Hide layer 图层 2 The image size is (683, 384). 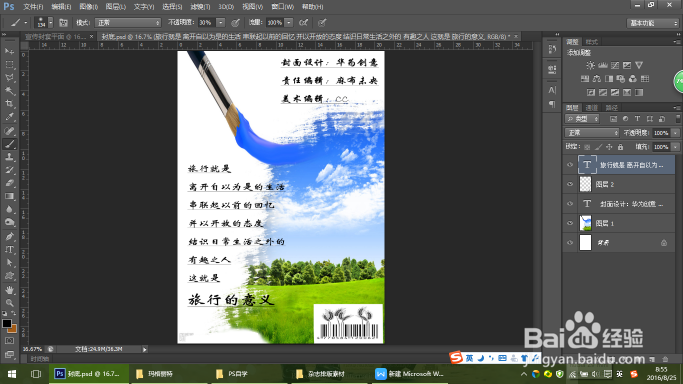tap(570, 184)
